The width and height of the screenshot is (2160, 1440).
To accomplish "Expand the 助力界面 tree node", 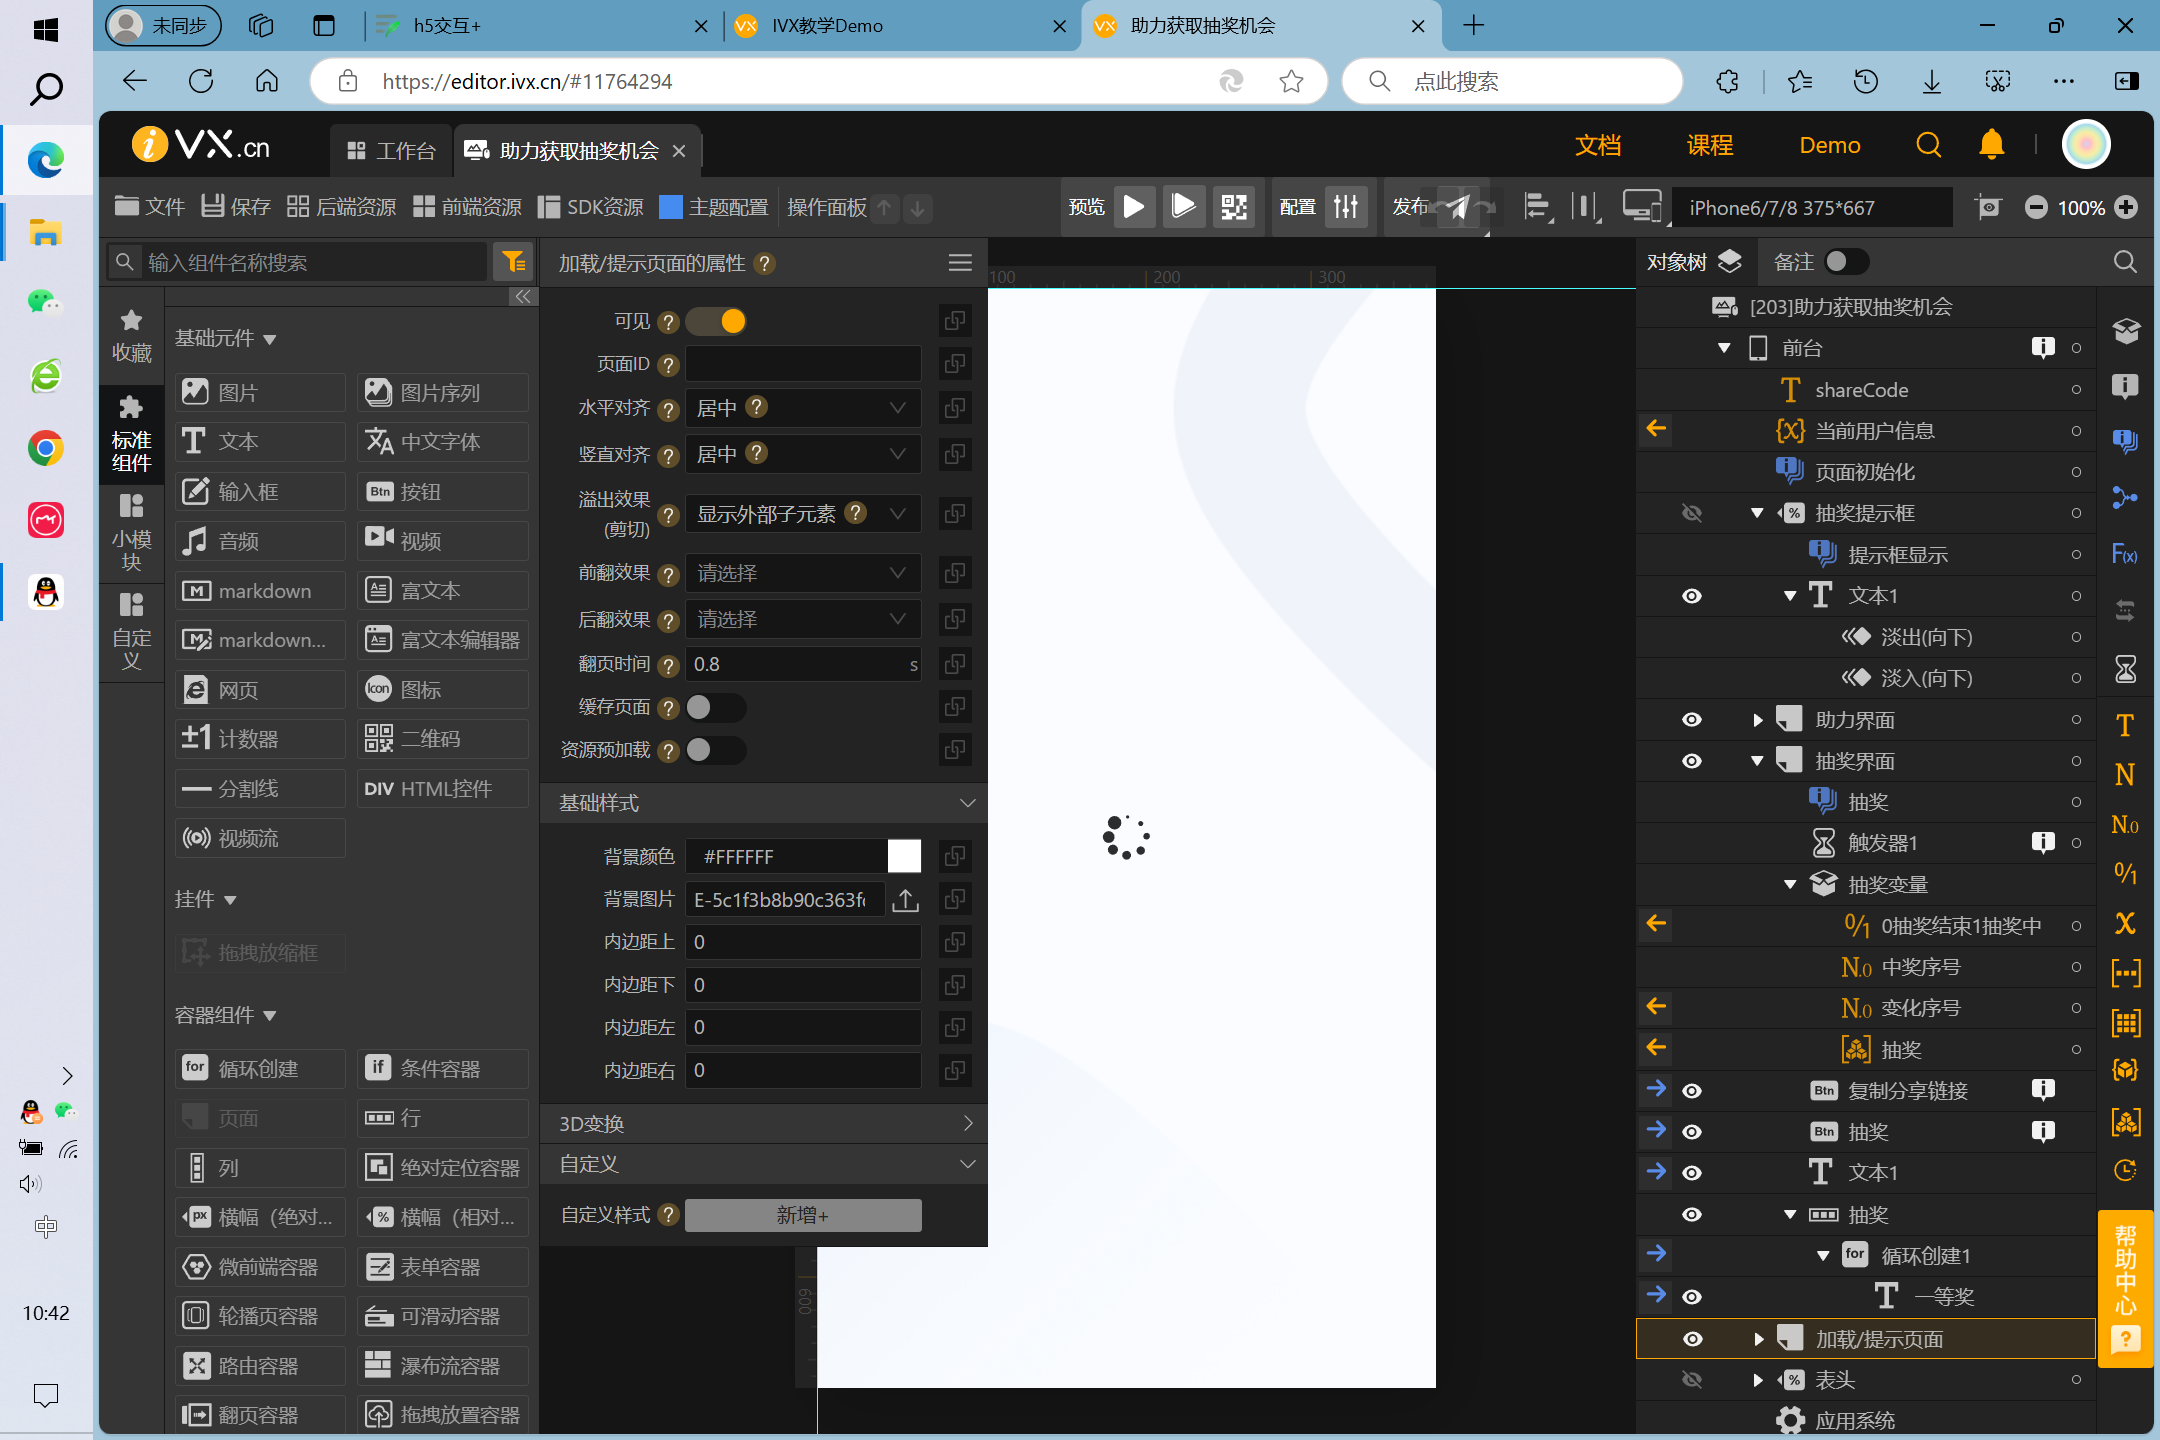I will click(x=1758, y=720).
